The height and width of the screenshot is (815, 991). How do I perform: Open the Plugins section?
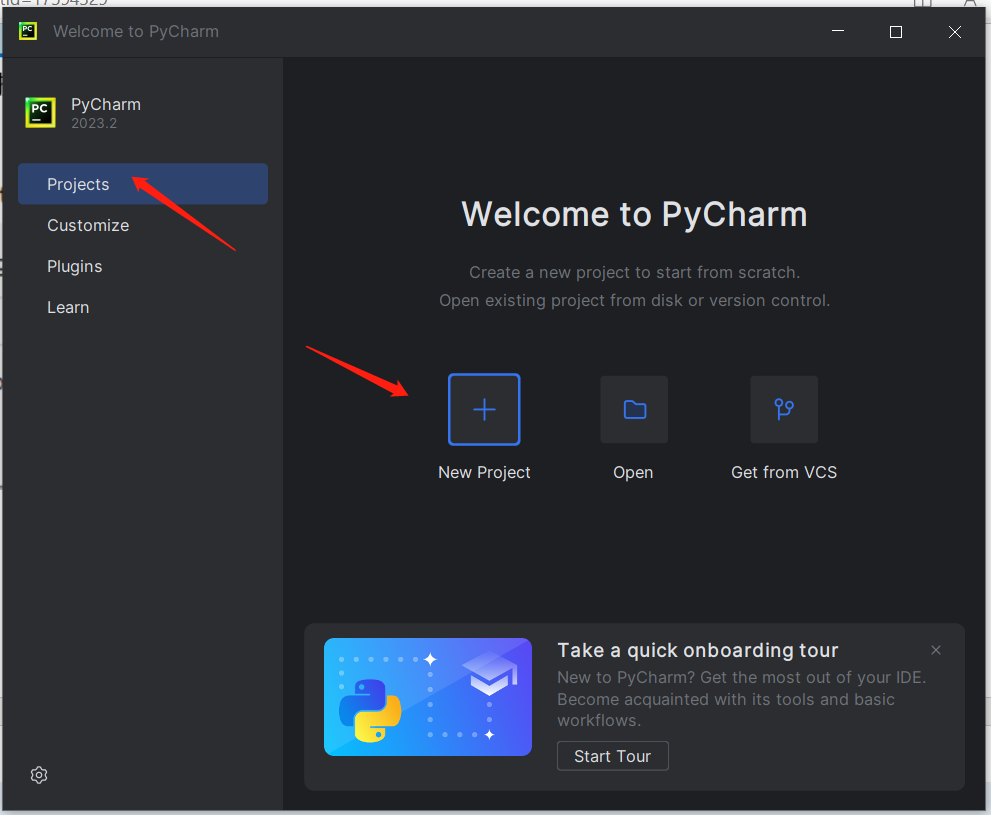point(74,266)
